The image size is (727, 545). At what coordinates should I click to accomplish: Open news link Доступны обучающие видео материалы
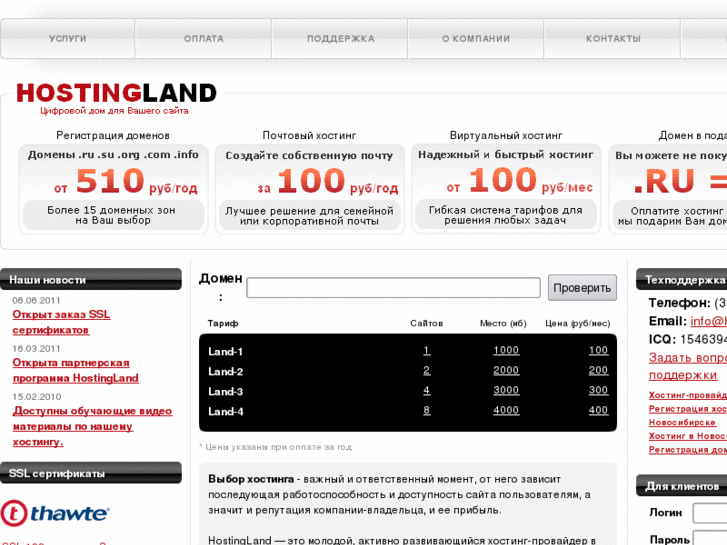click(x=92, y=426)
